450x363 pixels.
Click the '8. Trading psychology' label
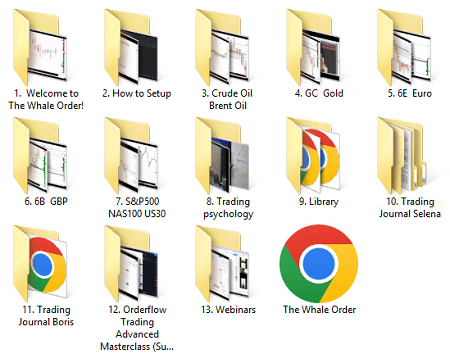228,208
